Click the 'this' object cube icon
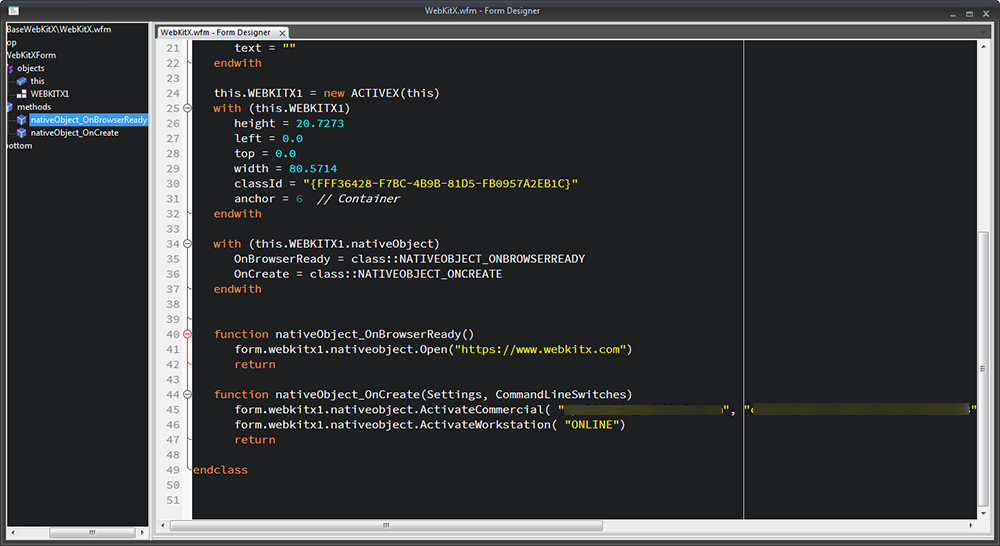The image size is (1000, 546). 22,81
